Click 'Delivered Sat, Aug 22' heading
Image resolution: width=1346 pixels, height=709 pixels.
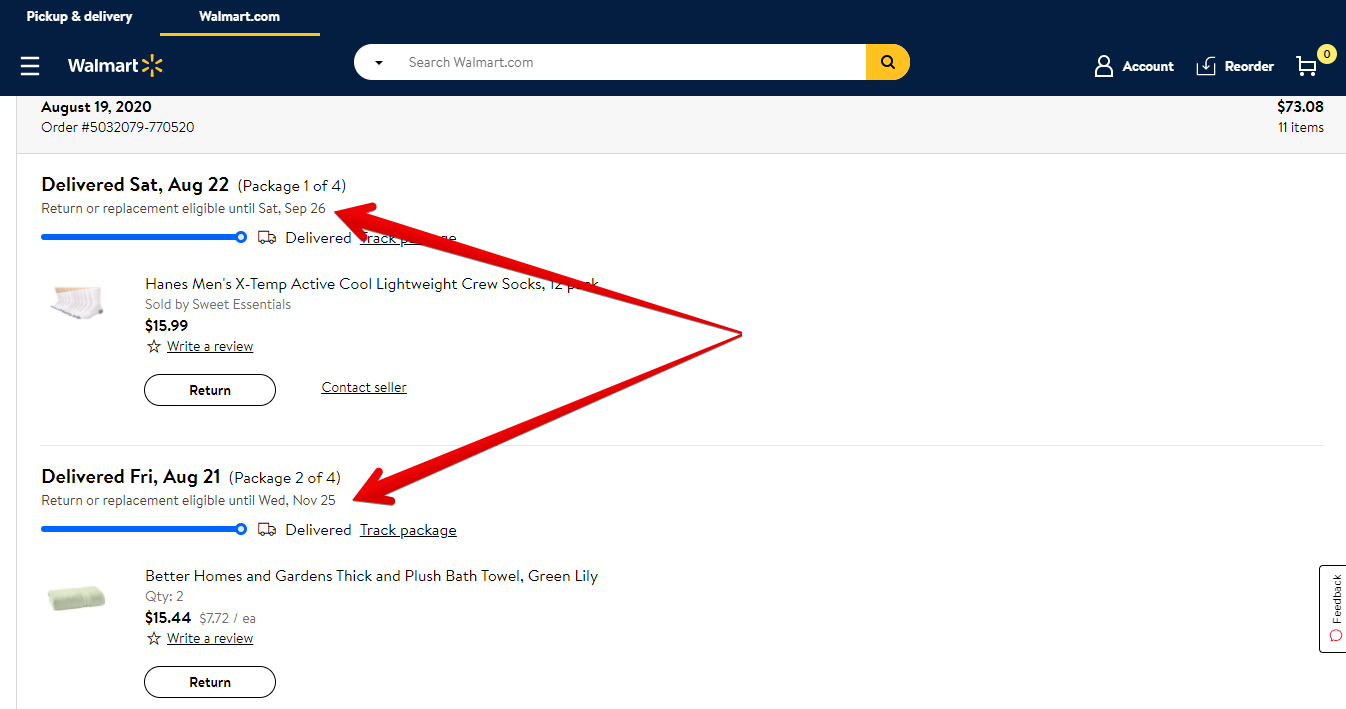pyautogui.click(x=135, y=185)
